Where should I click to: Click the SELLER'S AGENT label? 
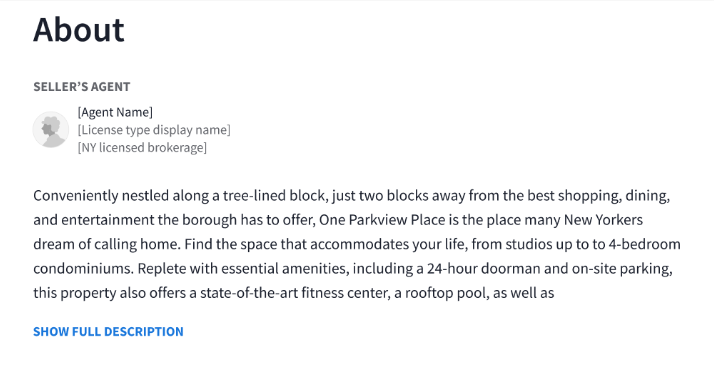coord(82,87)
